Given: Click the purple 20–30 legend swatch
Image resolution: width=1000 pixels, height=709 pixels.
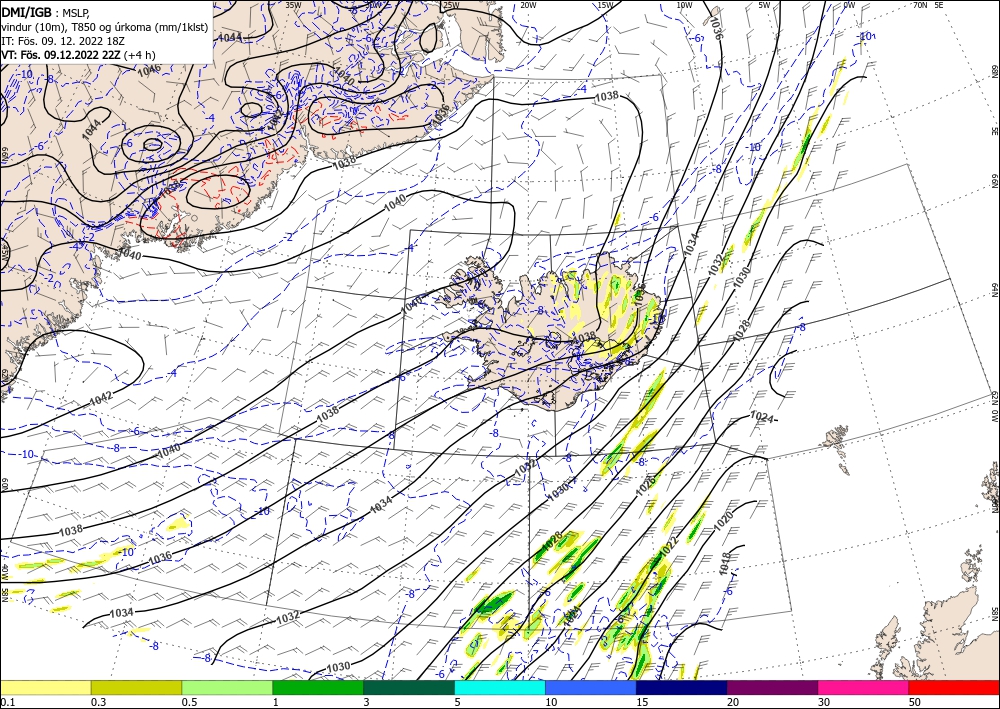Looking at the screenshot, I should (x=772, y=687).
